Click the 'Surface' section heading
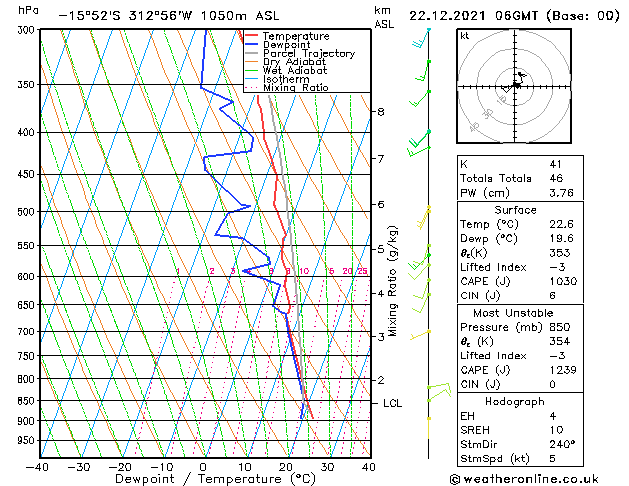The image size is (629, 486). 515,210
